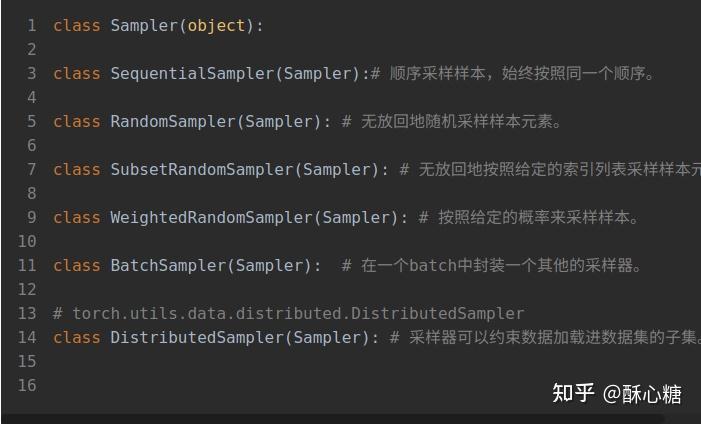Click the Sampler class name on line 1
The image size is (701, 424).
click(x=144, y=25)
